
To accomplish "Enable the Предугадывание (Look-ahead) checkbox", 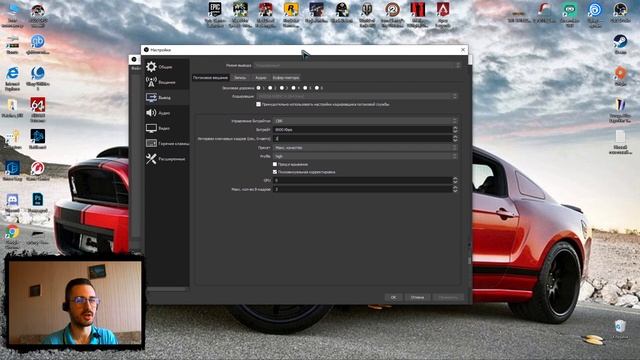I will [x=275, y=164].
